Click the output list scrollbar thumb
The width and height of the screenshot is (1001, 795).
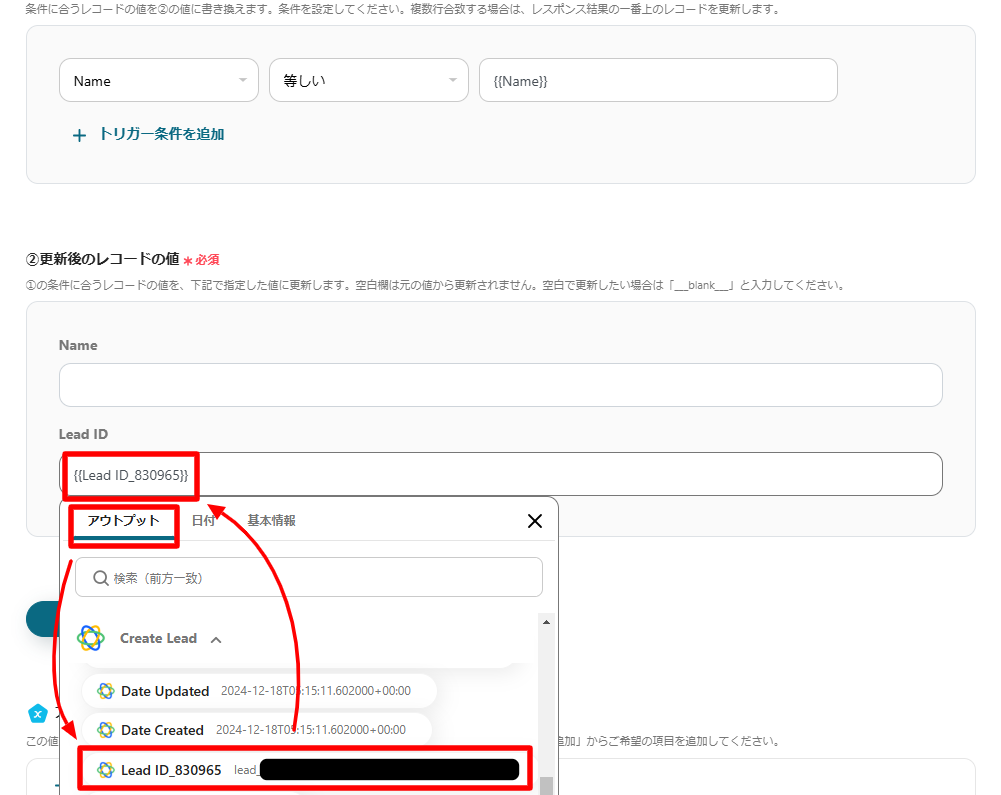click(546, 786)
